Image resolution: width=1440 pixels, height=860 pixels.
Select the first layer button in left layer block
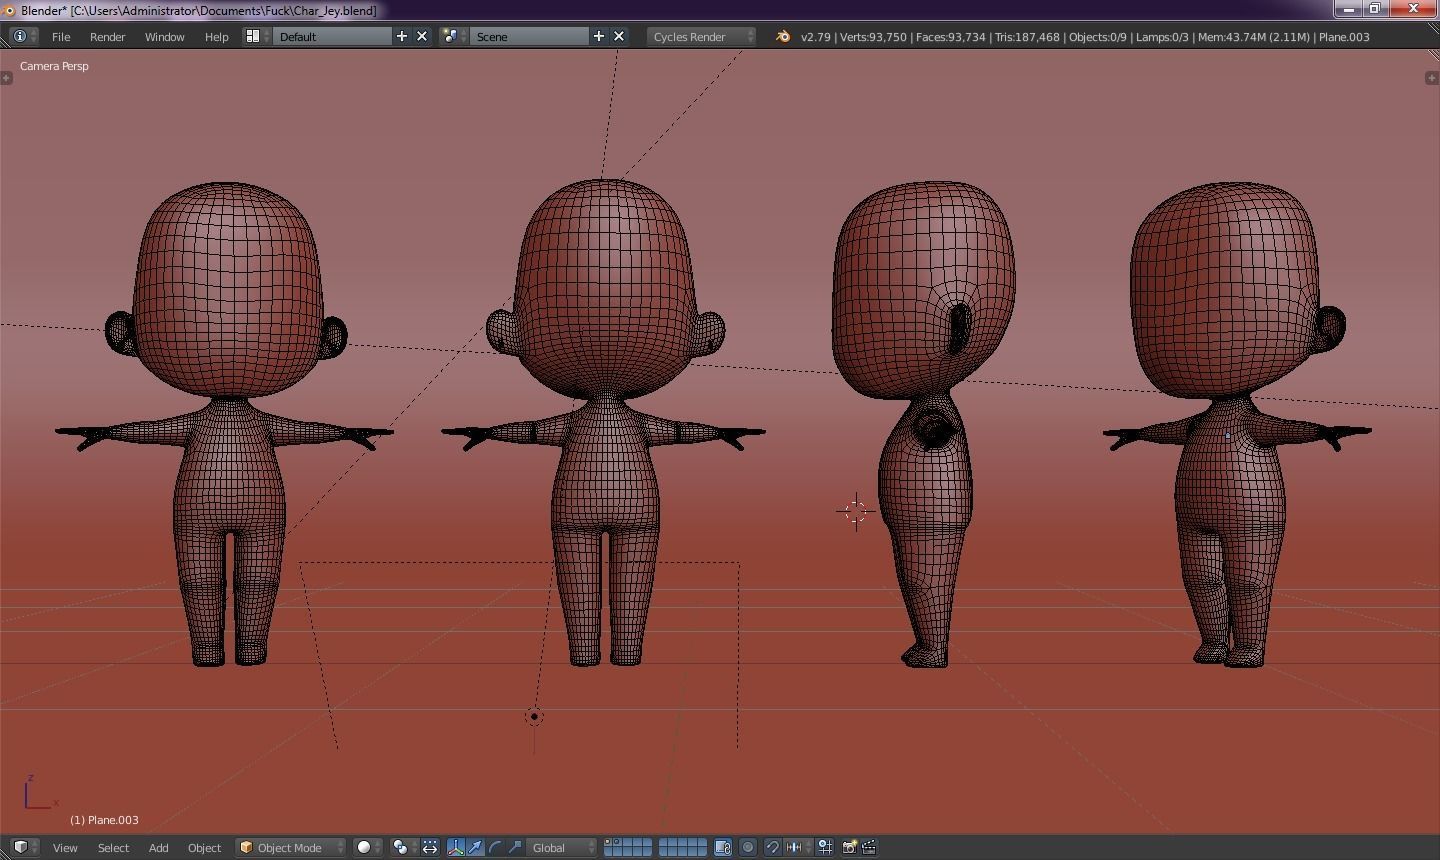(x=608, y=842)
